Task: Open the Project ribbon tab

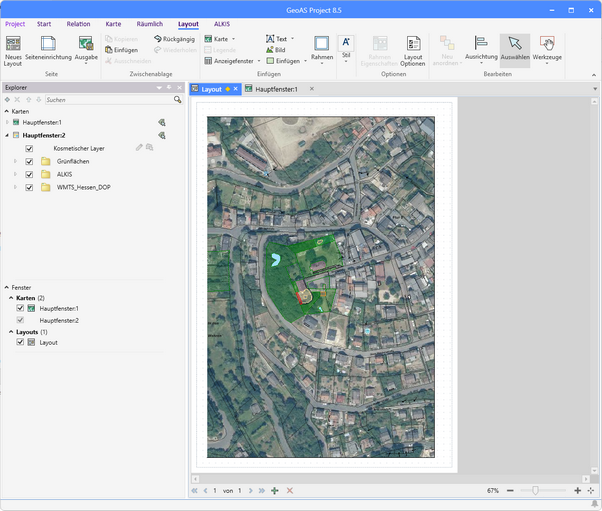Action: click(x=15, y=24)
